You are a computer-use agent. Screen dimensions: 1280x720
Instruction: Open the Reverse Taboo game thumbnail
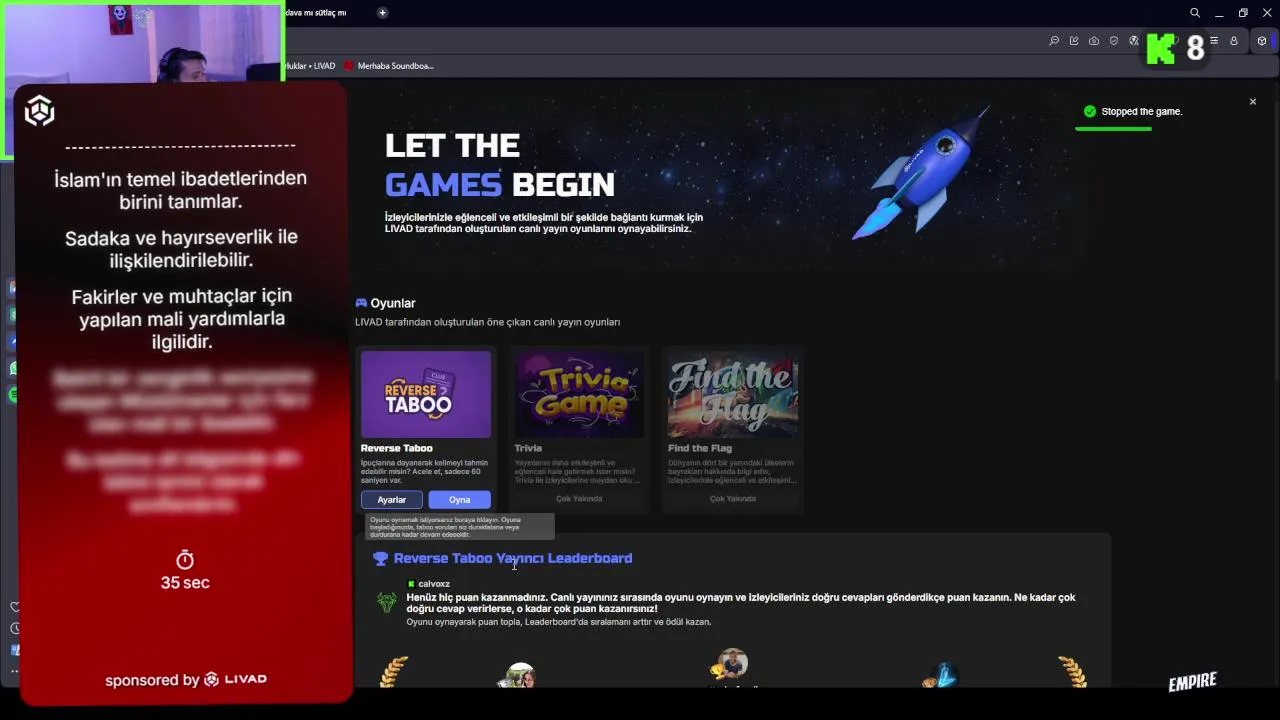pyautogui.click(x=426, y=394)
